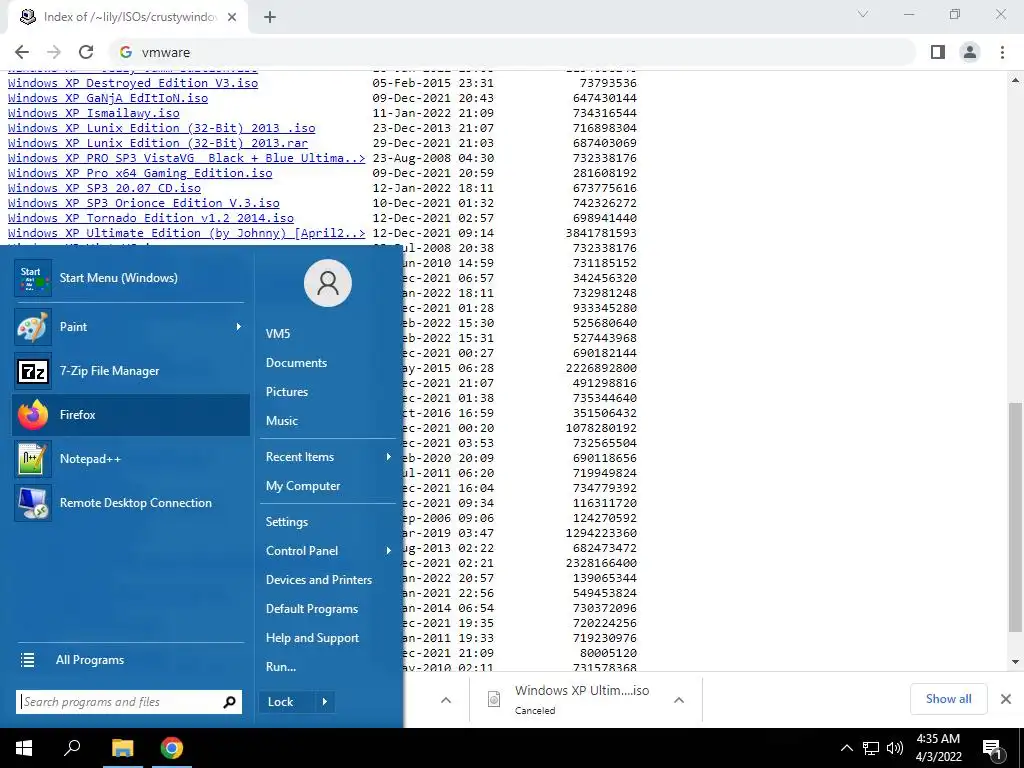This screenshot has height=768, width=1024.
Task: Show all downloads
Action: click(948, 699)
